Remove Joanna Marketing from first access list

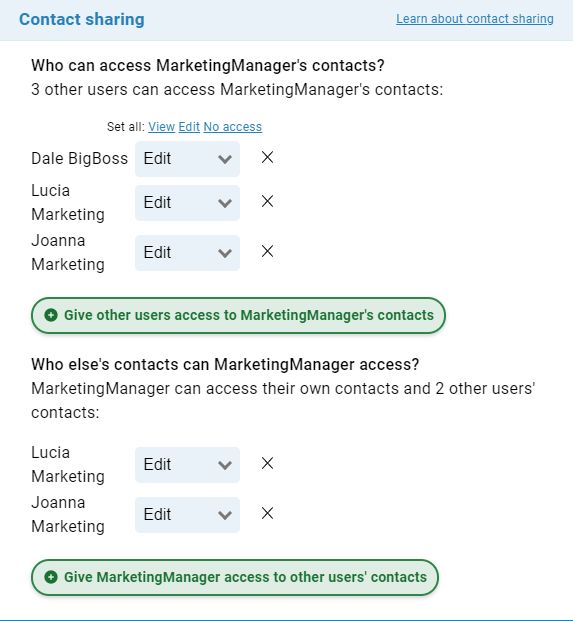point(267,251)
